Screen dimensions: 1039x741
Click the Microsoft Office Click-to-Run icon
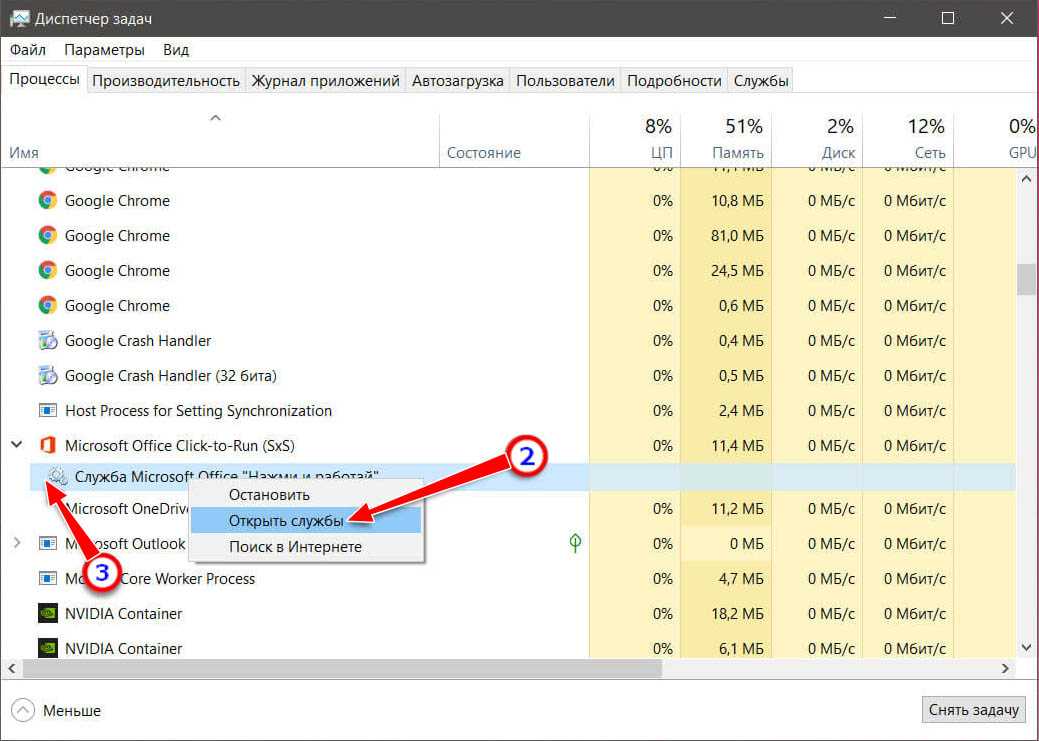coord(47,445)
